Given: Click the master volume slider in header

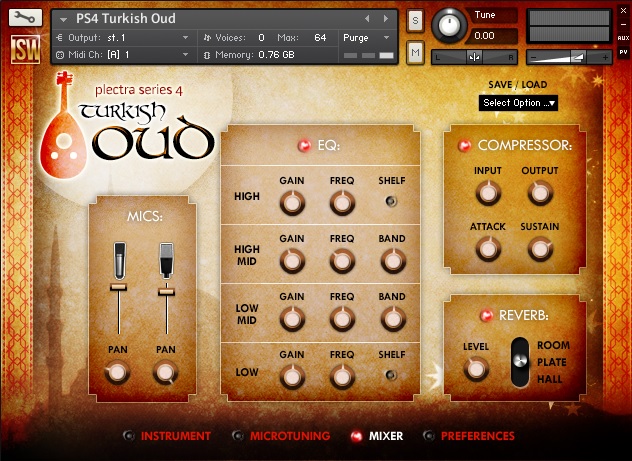Looking at the screenshot, I should pos(569,58).
